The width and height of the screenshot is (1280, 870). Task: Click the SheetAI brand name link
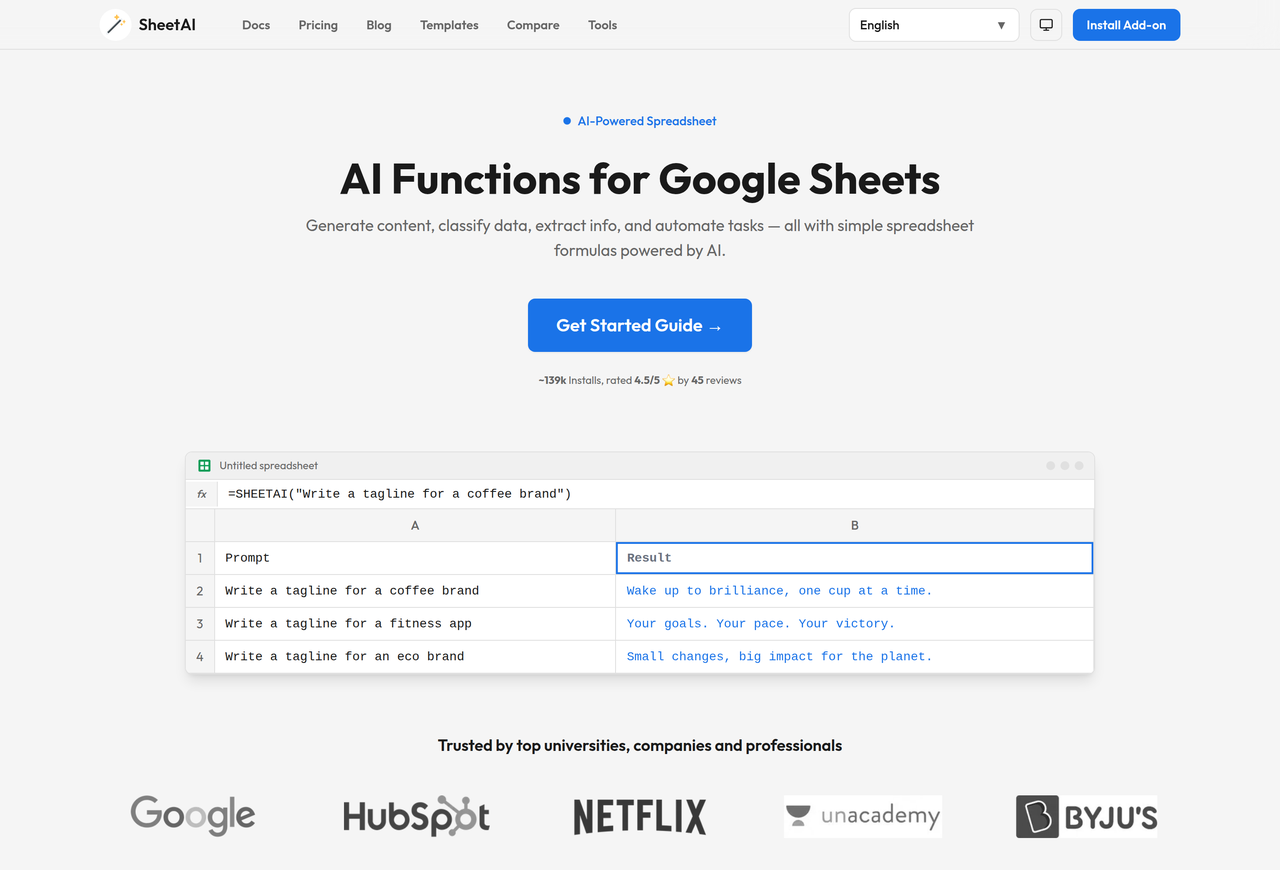(167, 25)
